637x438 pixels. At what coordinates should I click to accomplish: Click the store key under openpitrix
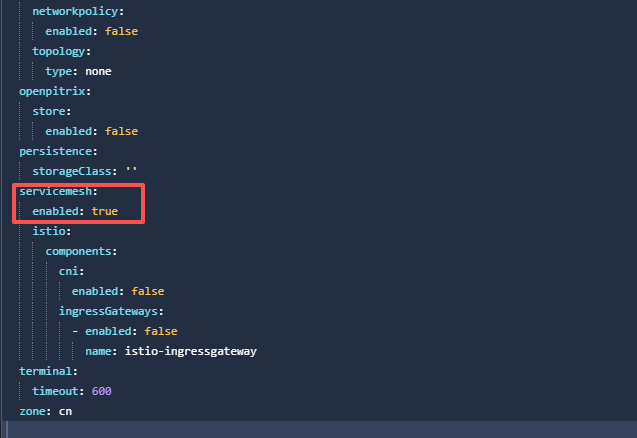51,111
